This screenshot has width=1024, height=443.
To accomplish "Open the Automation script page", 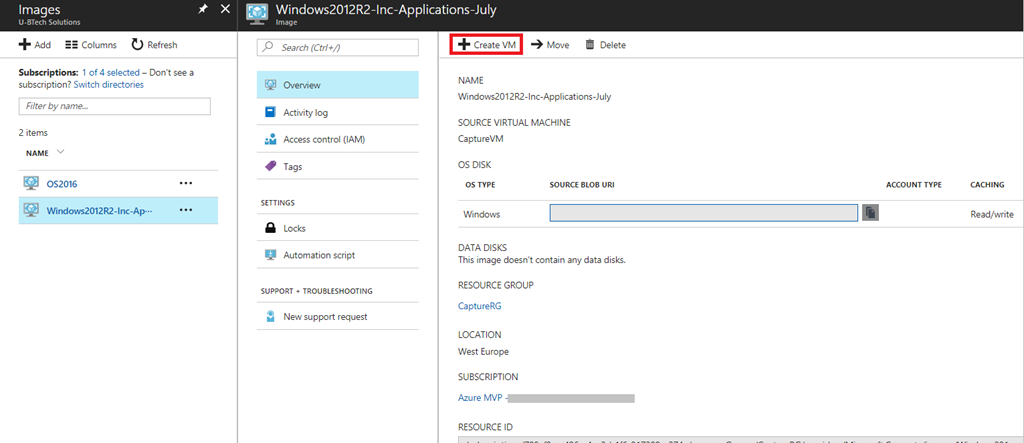I will (x=338, y=255).
